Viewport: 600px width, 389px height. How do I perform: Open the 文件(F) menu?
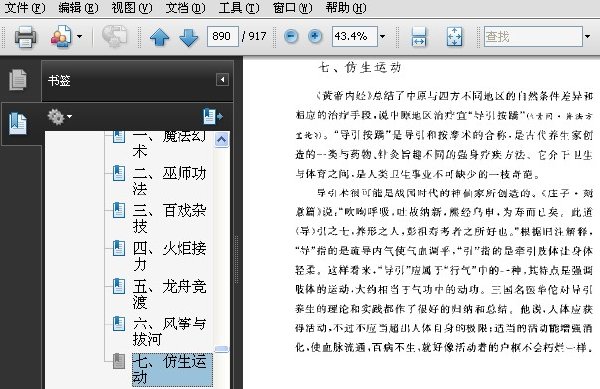coord(25,8)
